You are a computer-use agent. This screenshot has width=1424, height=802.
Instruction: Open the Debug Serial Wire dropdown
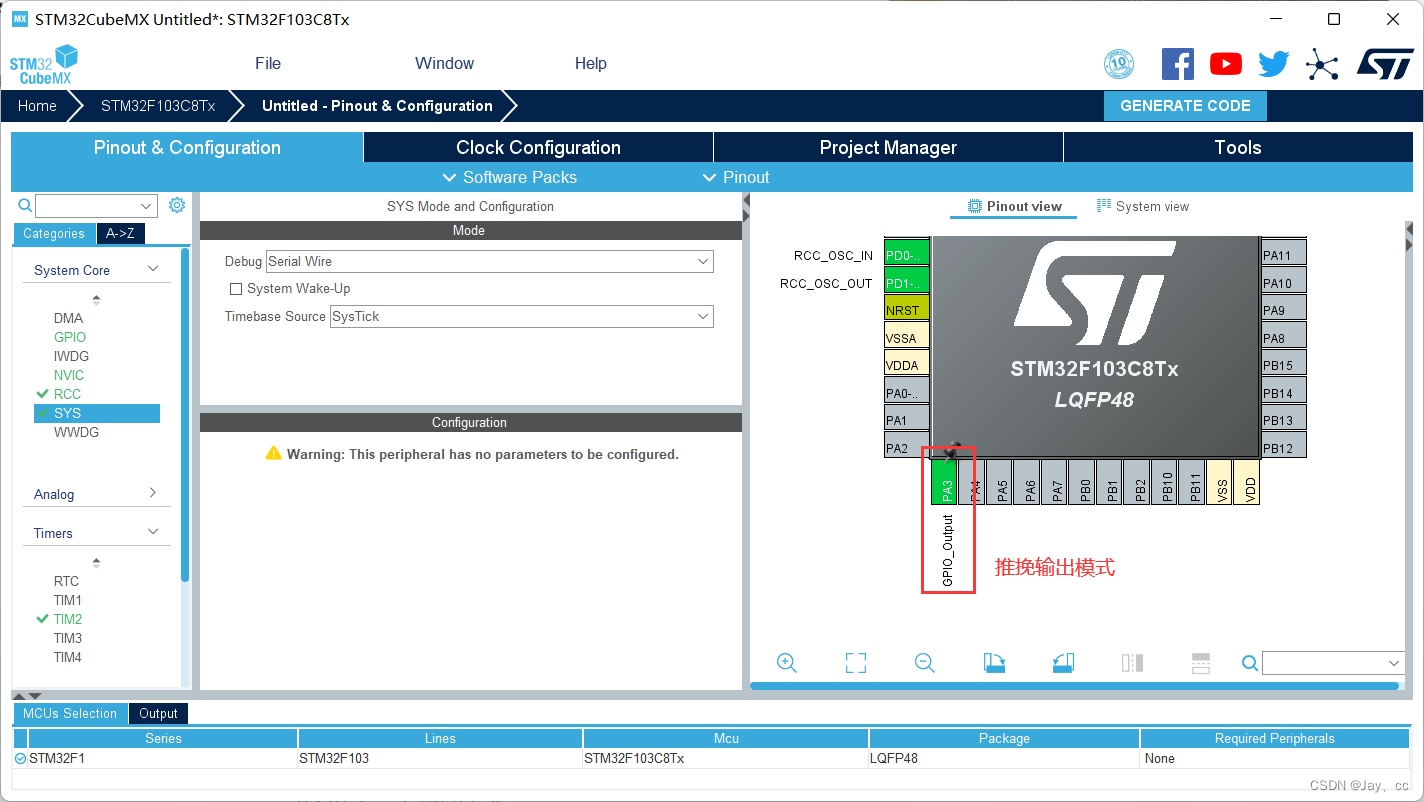[x=490, y=261]
